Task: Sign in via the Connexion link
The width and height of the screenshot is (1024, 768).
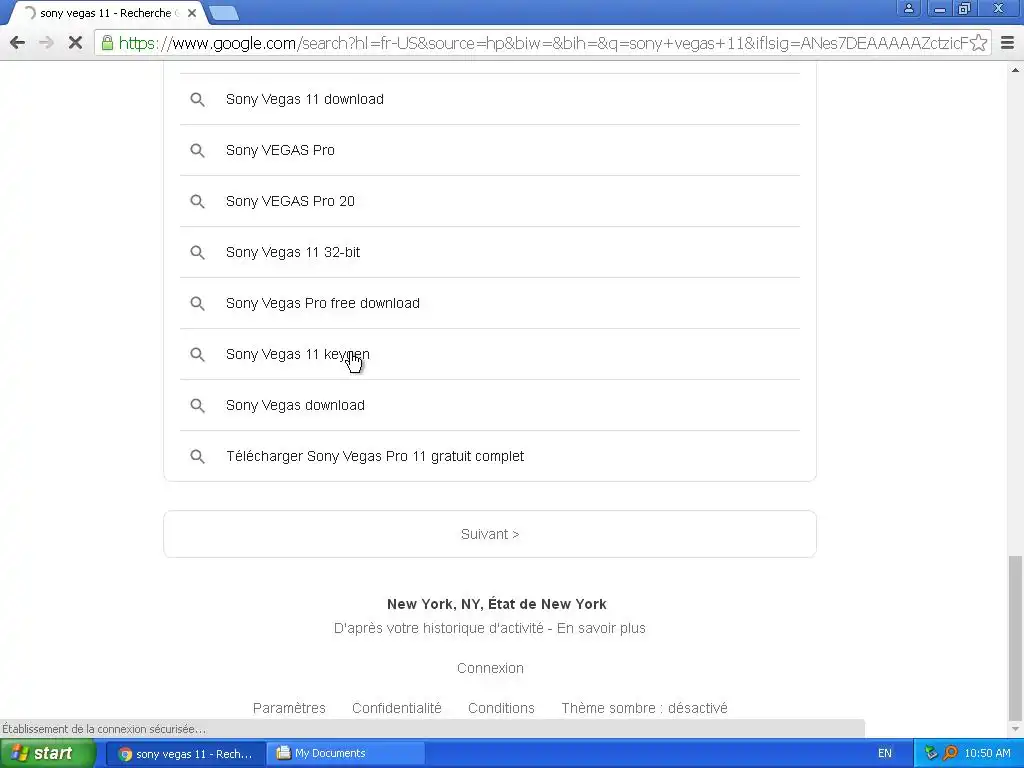Action: pyautogui.click(x=490, y=668)
